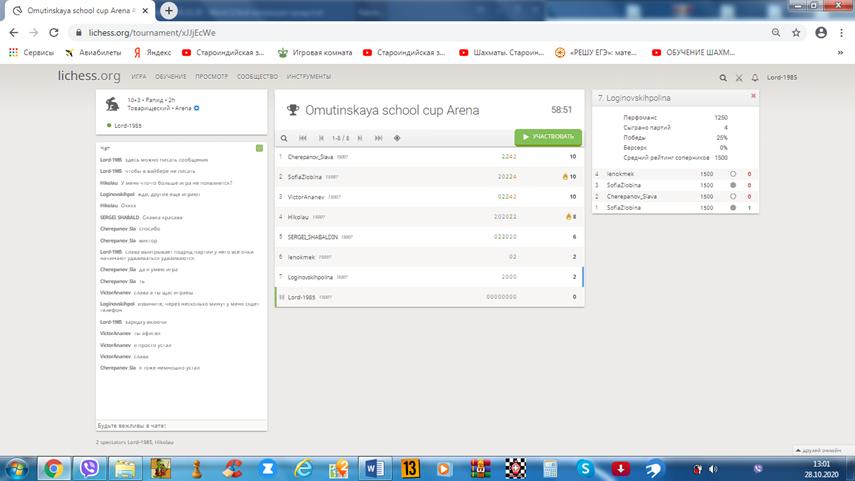This screenshot has height=481, width=855.
Task: Click the chat message input field
Action: [x=180, y=424]
